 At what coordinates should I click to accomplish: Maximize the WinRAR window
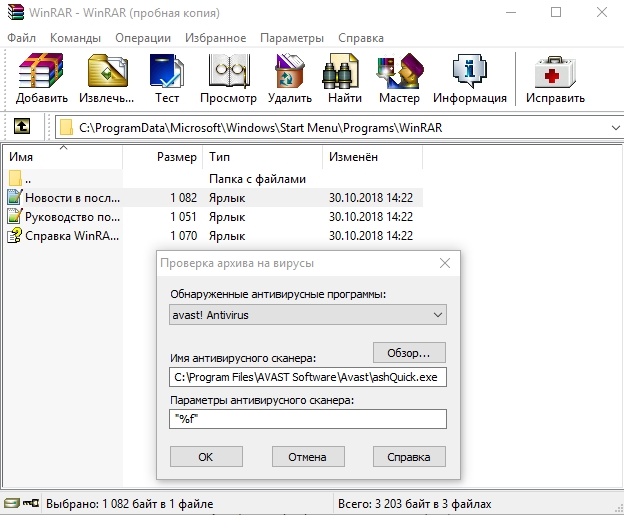[x=556, y=12]
